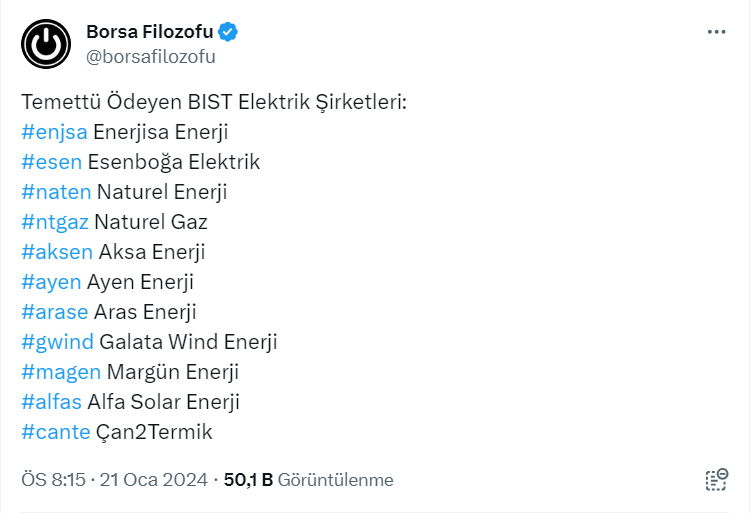Click the ÖS 8:15 · 21 Oca 2024 timestamp
Viewport: 752px width, 513px height.
pos(114,480)
